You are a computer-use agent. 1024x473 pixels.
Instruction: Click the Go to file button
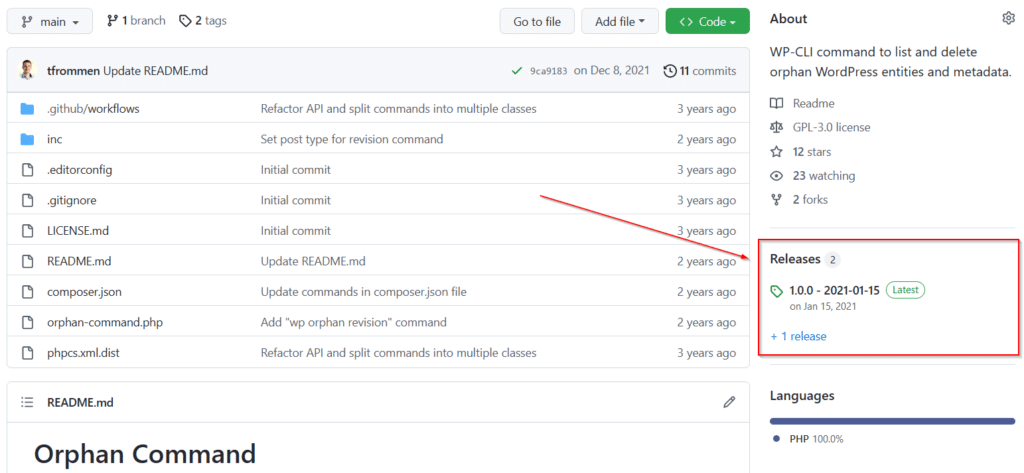click(x=537, y=22)
